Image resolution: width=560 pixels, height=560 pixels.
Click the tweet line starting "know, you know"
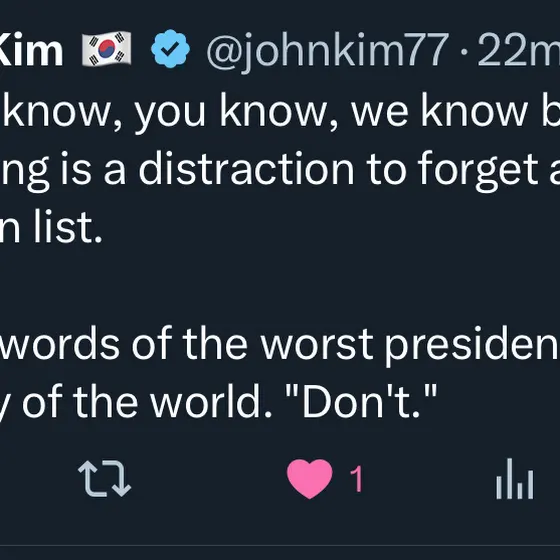tap(280, 110)
